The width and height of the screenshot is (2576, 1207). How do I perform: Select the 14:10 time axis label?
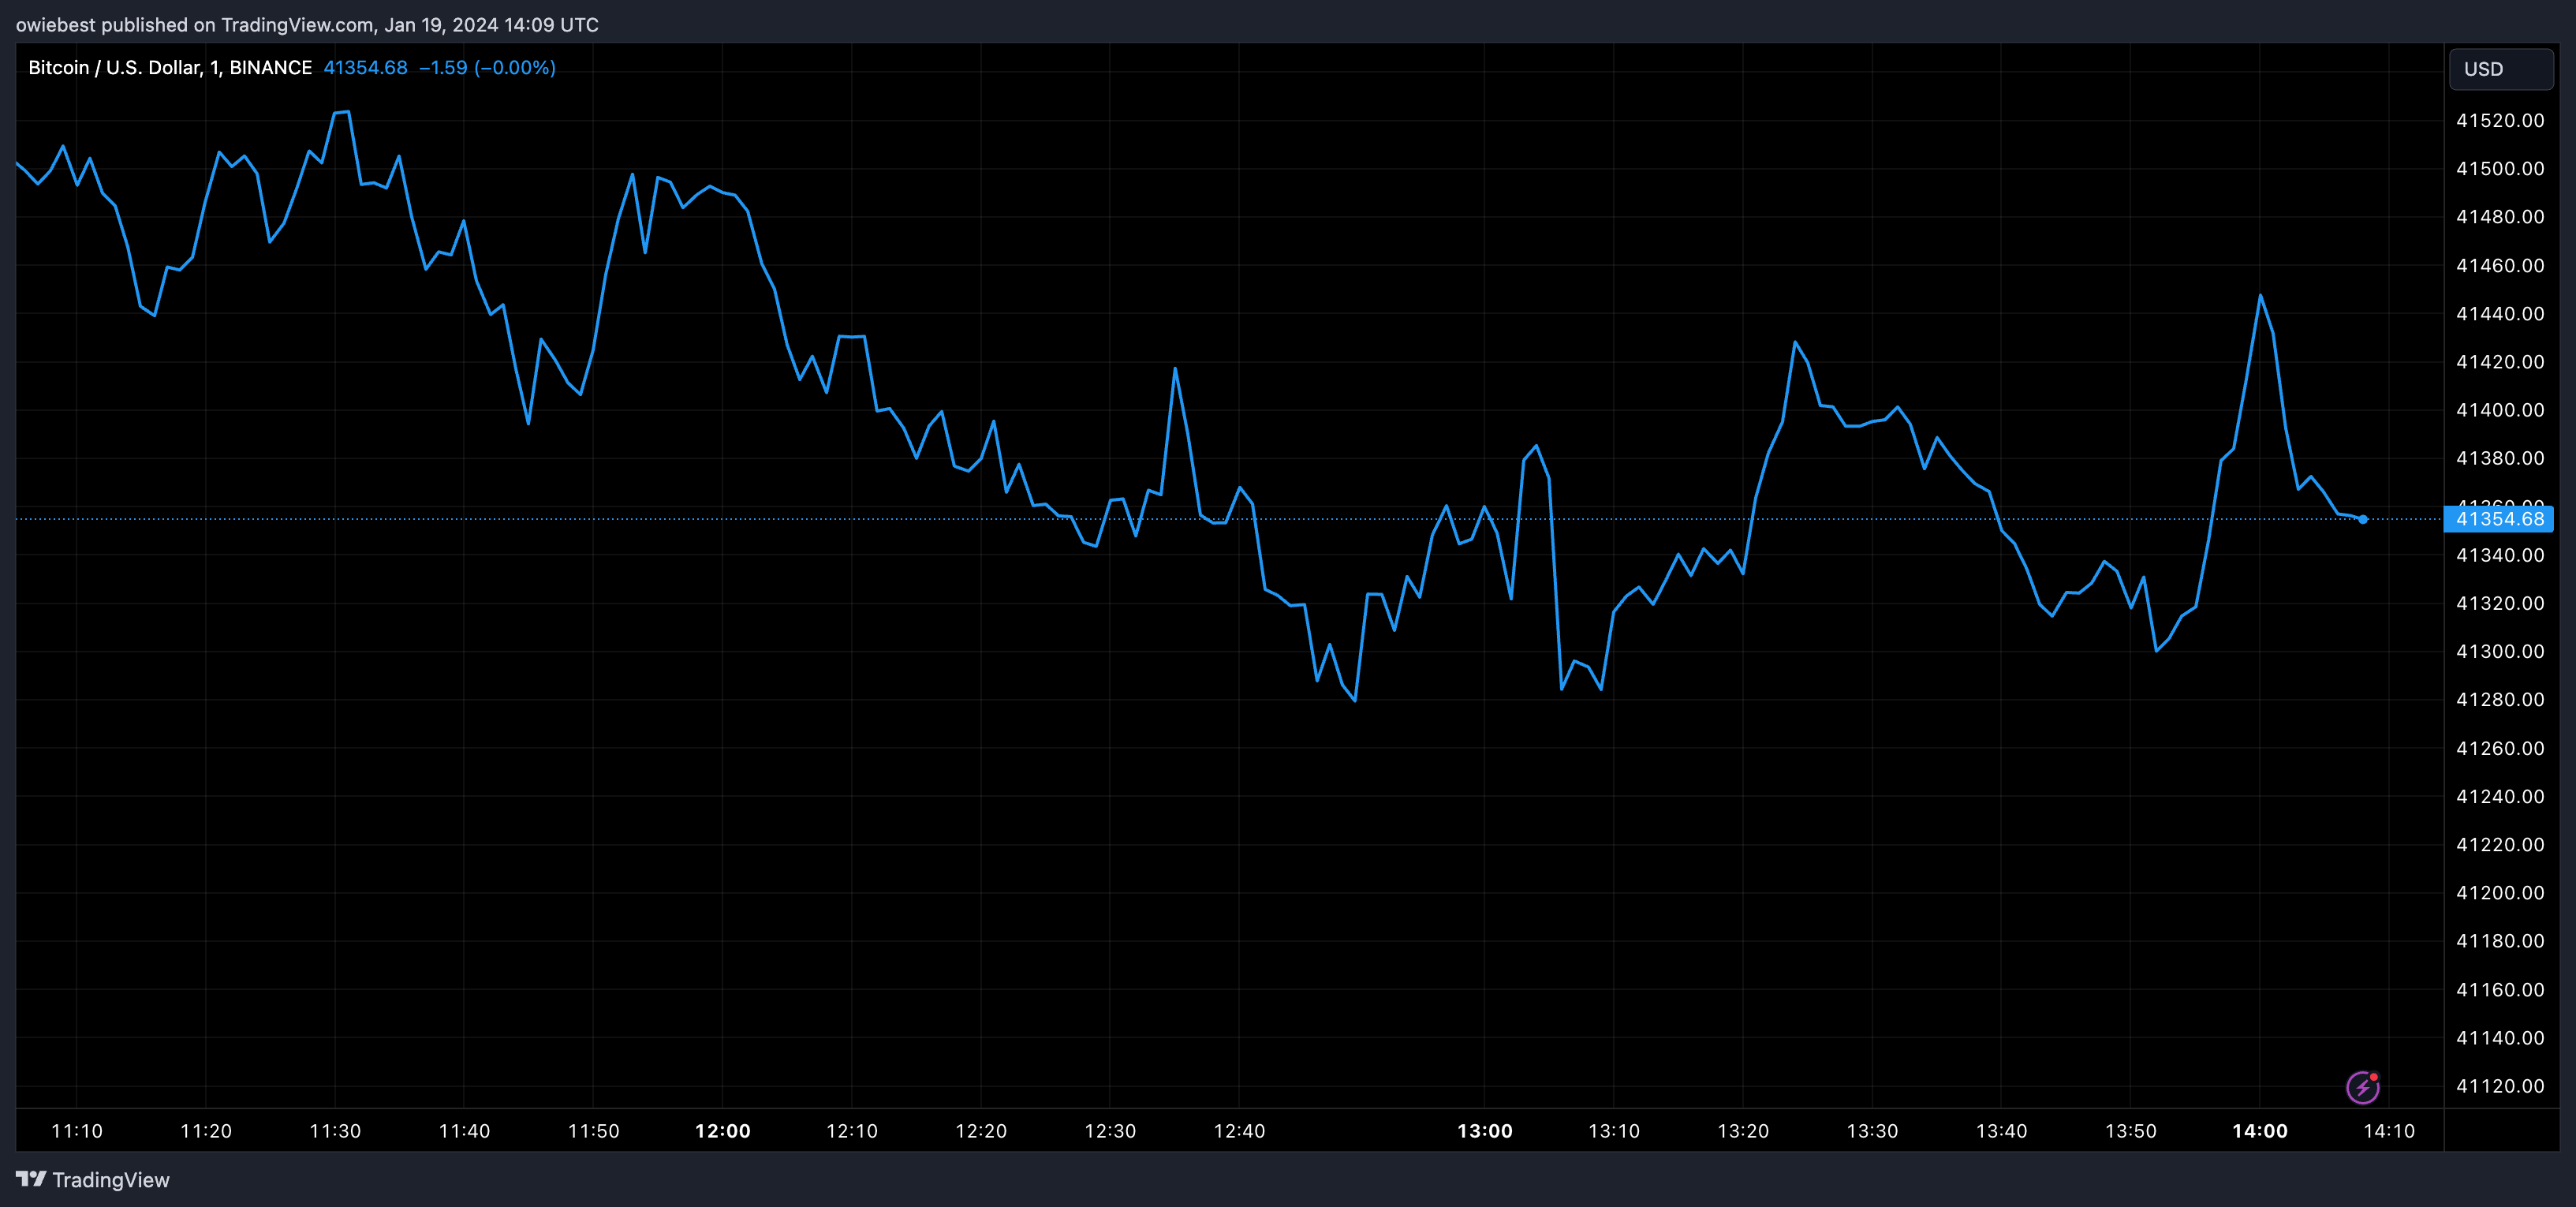click(x=2391, y=1131)
